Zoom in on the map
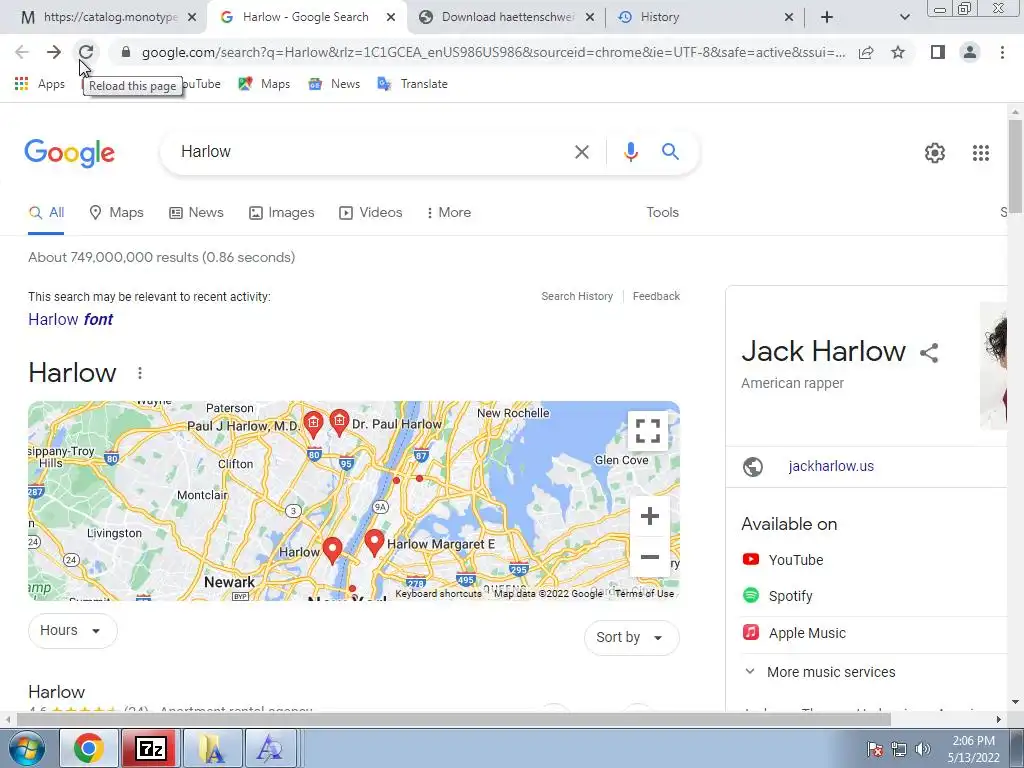 649,516
